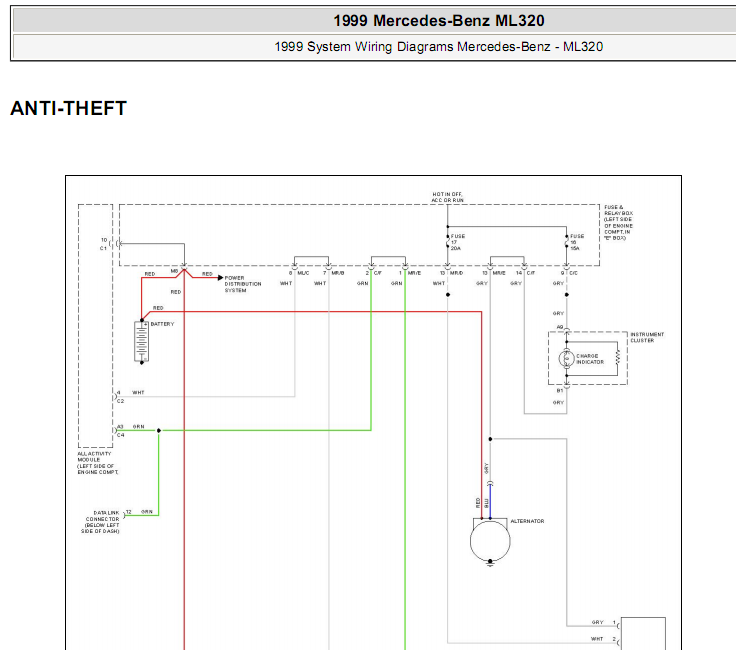Click the "C4" connector label on activity module
The width and height of the screenshot is (736, 650).
[x=121, y=435]
